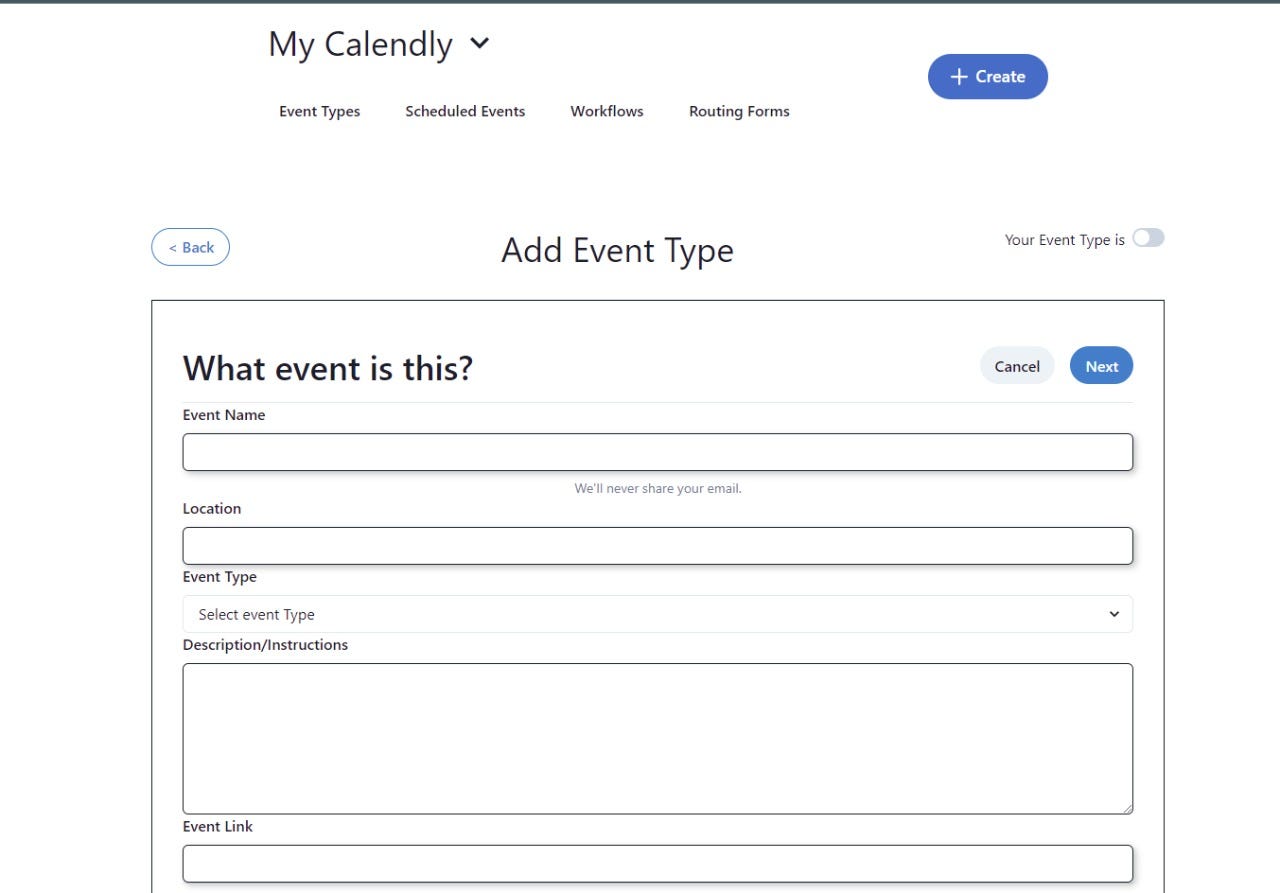
Task: Open the Event Types tab
Action: click(x=319, y=111)
